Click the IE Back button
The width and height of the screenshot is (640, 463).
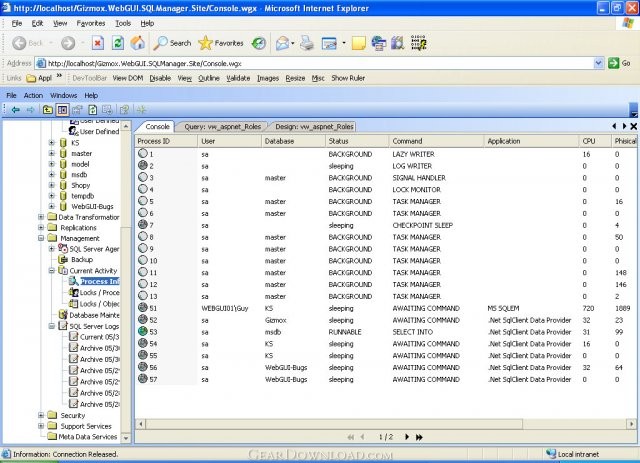click(28, 43)
